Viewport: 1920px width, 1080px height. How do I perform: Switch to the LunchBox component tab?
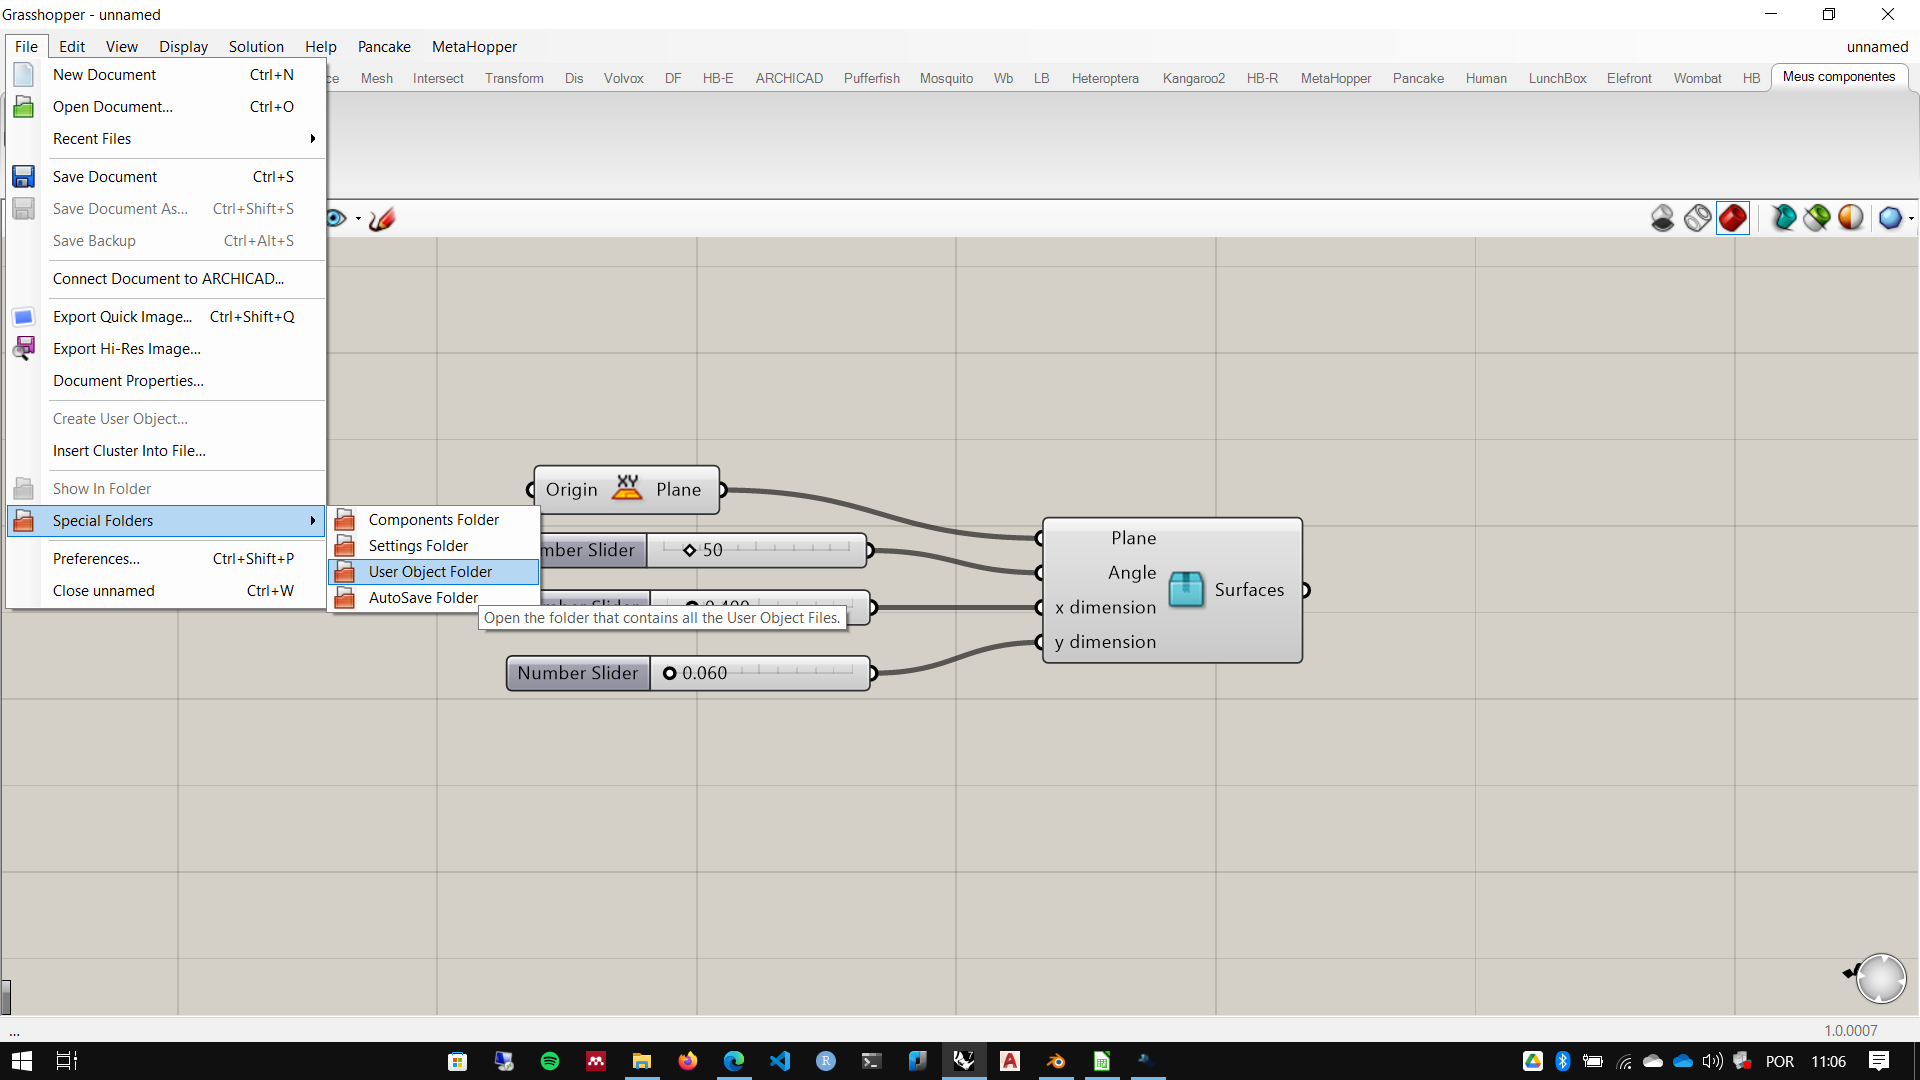(x=1557, y=78)
